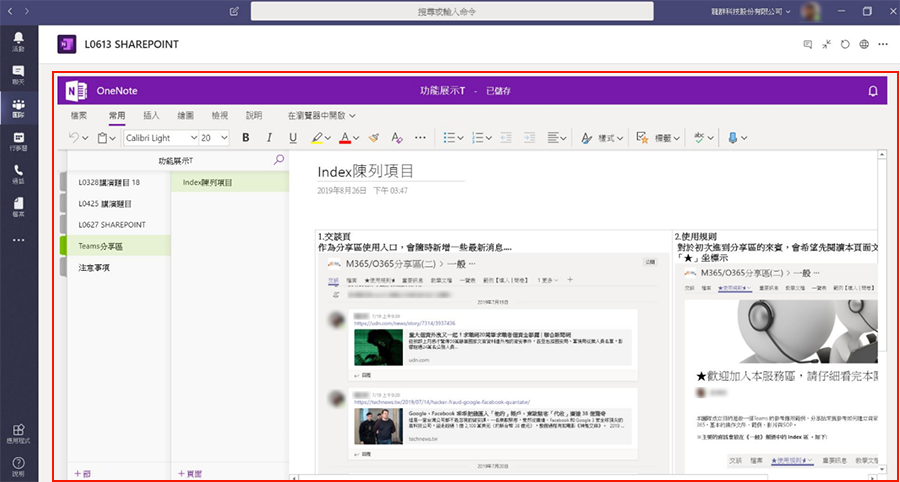Toggle Bold formatting
Image resolution: width=900 pixels, height=482 pixels.
coord(246,138)
